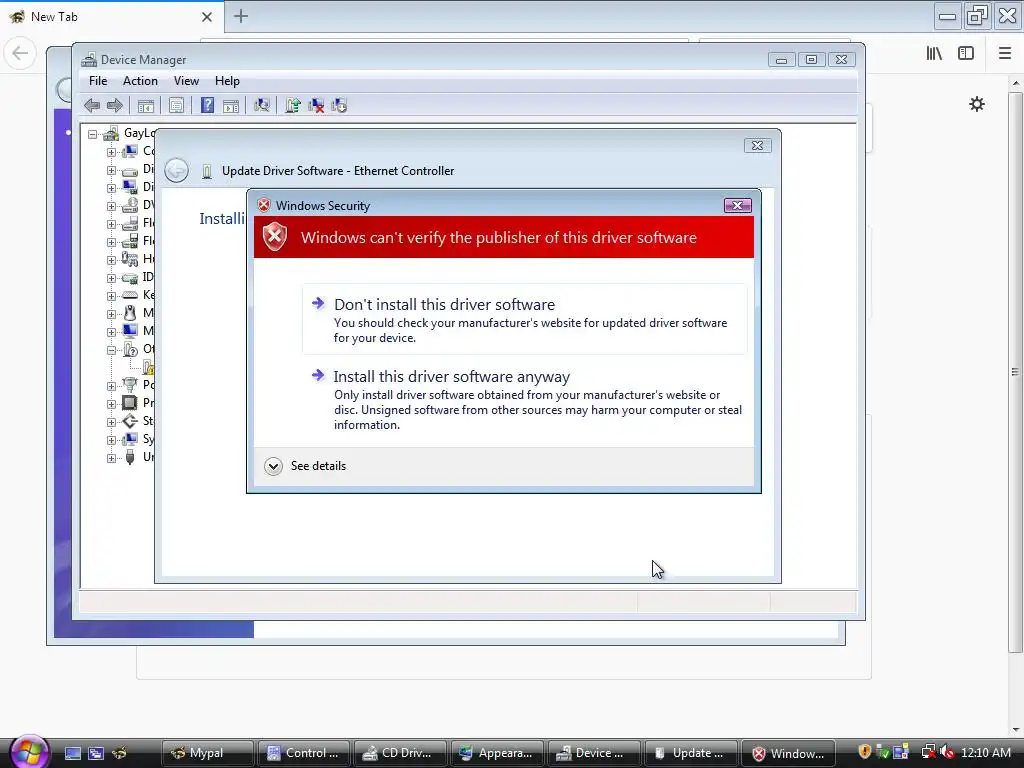
Task: Expand the tree node labeled Ke
Action: click(x=111, y=296)
